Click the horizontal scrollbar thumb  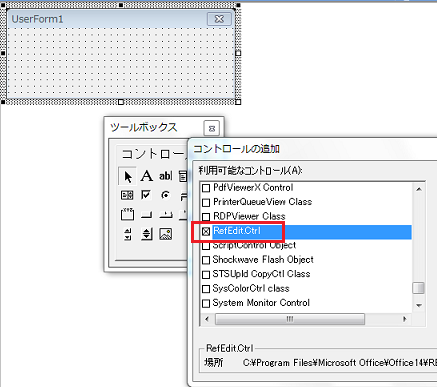click(290, 319)
